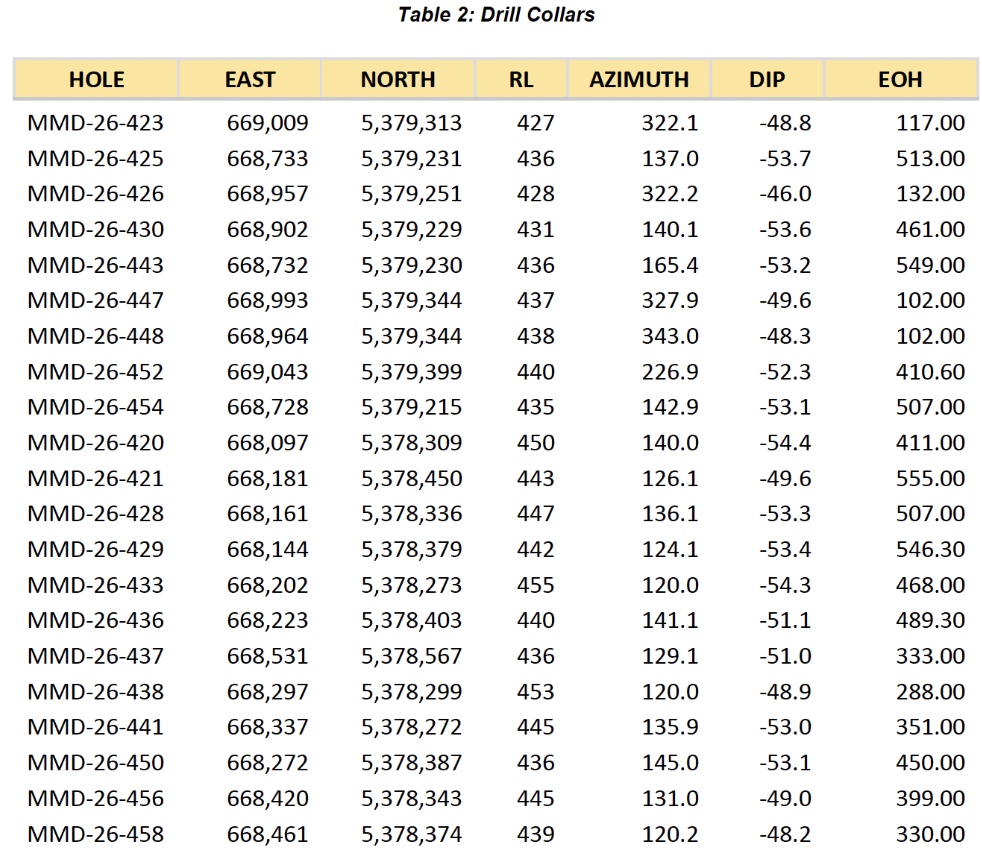Select hole ID MMD-26-426
The width and height of the screenshot is (982, 858).
(x=95, y=194)
